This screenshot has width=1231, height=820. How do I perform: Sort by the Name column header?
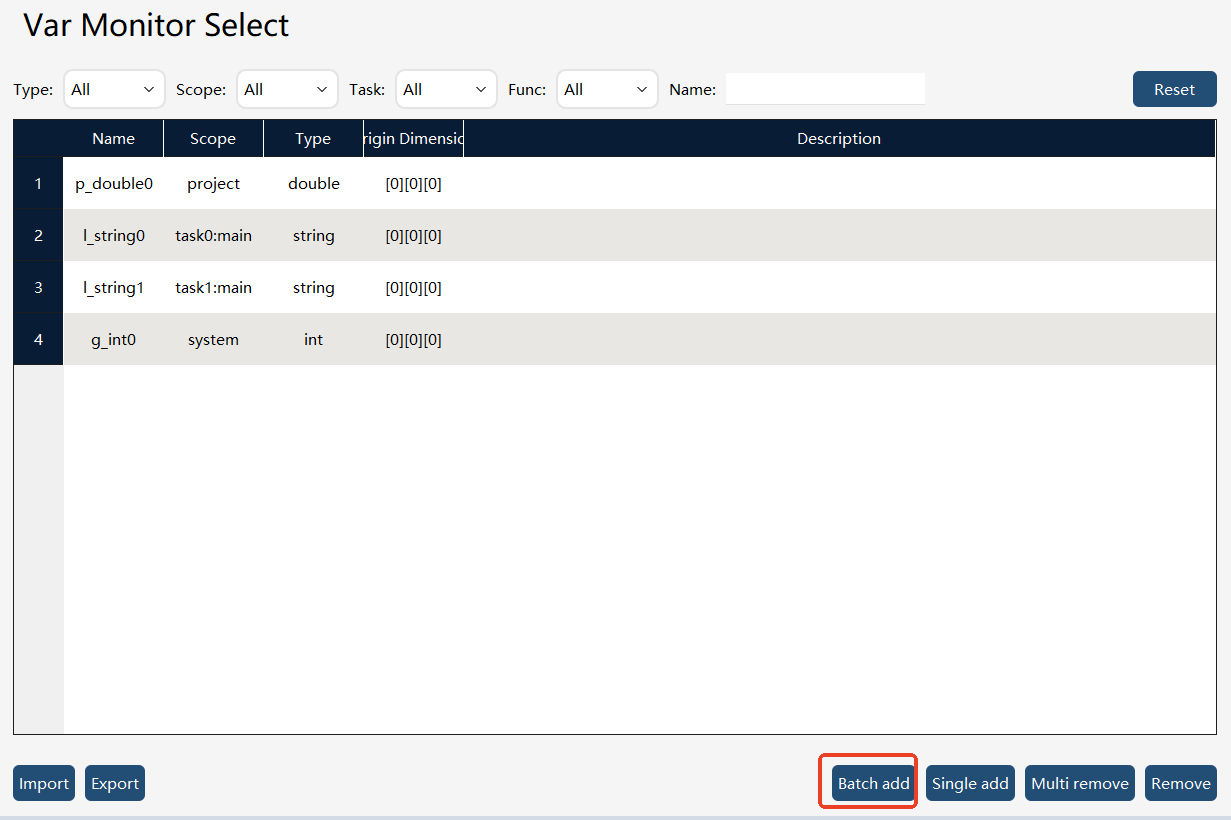(113, 139)
